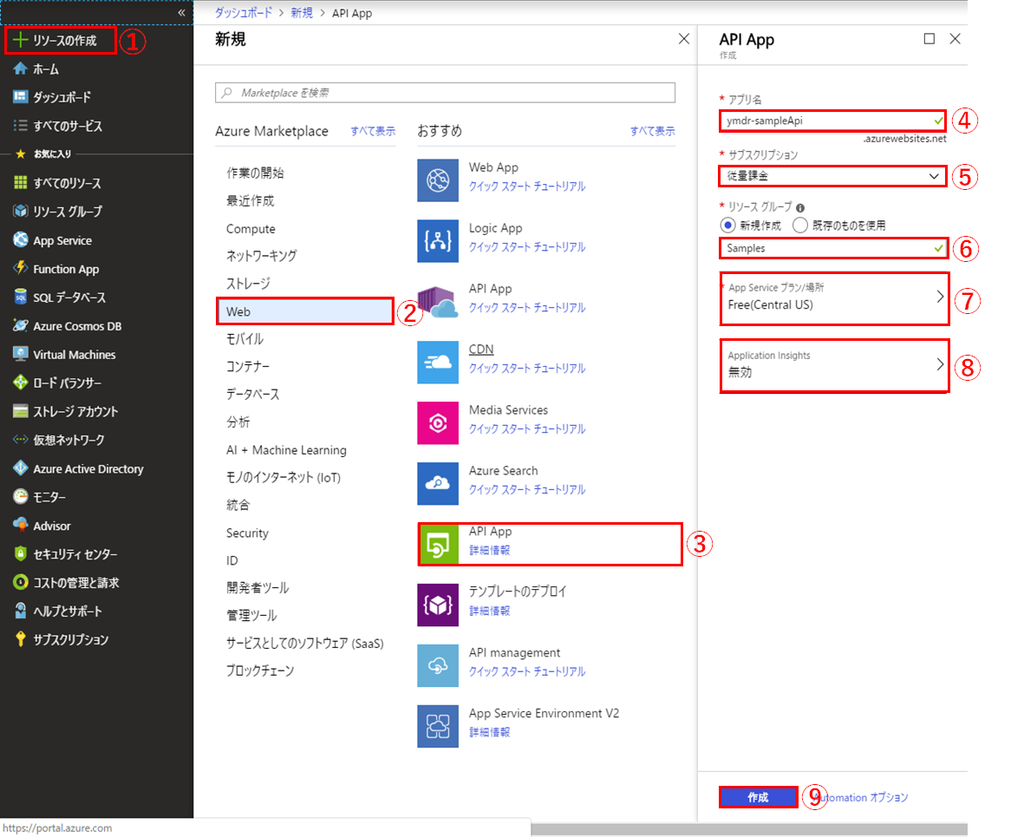This screenshot has width=1024, height=837.
Task: Click すべて表示 next to おすすめ
Action: click(652, 131)
